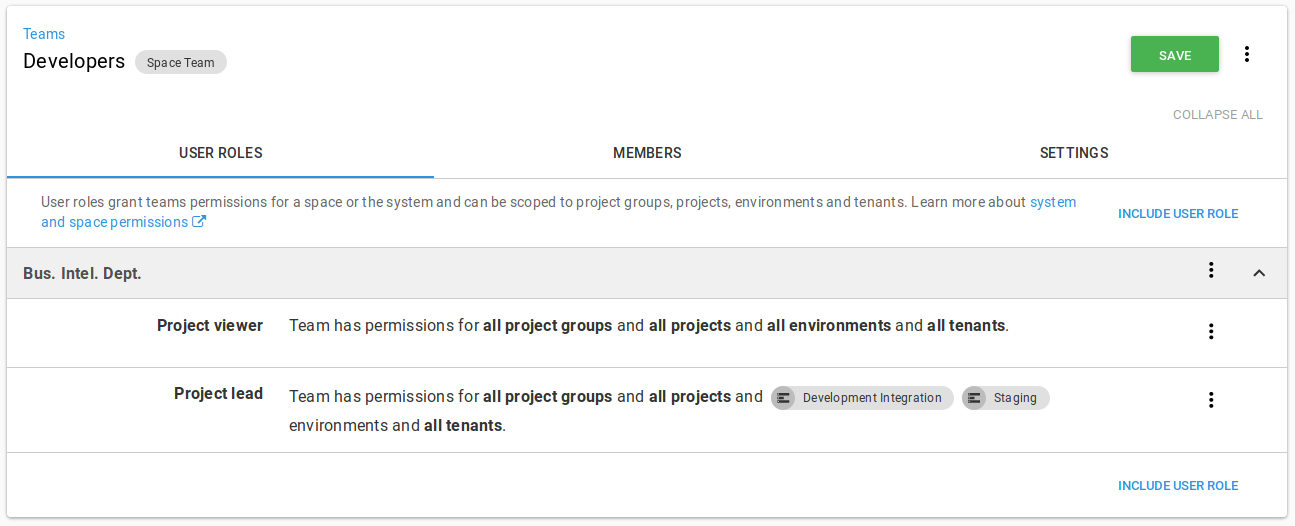Open the Settings tab
Viewport: 1295px width, 526px height.
coord(1073,153)
